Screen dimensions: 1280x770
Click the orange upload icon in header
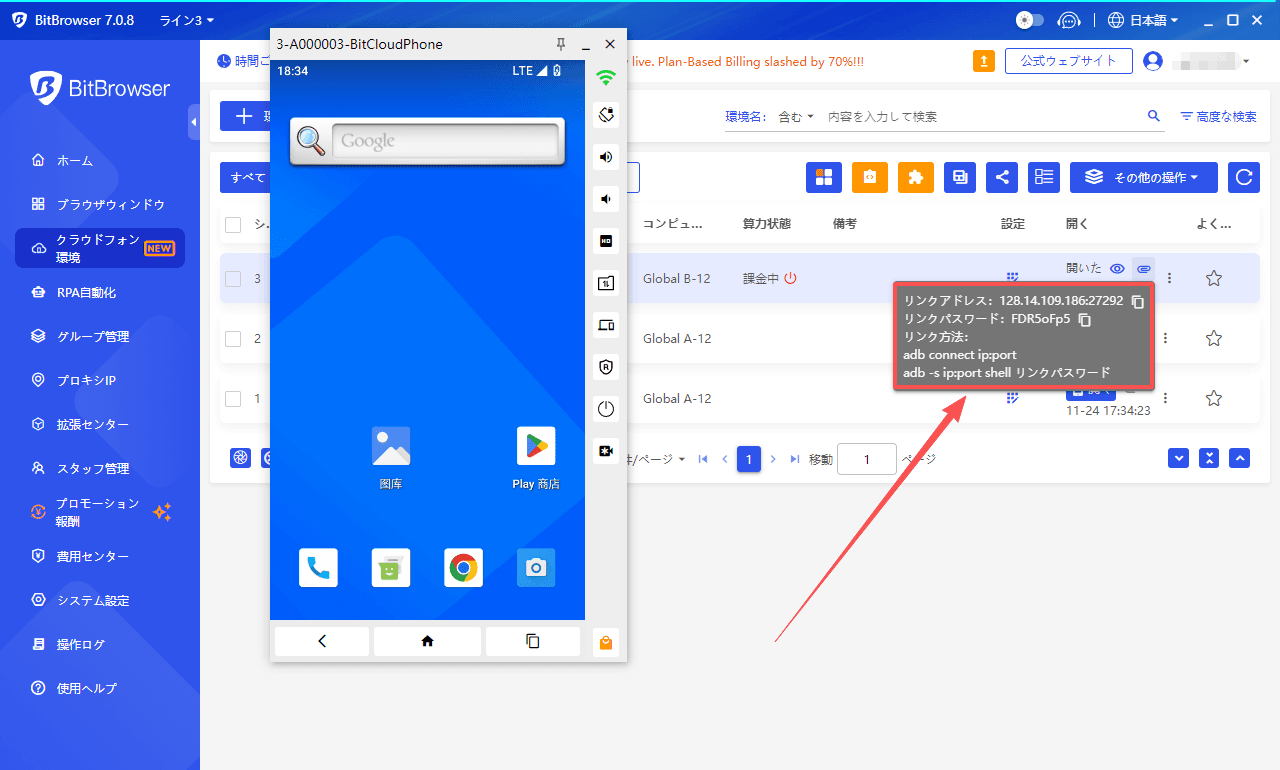[x=984, y=61]
